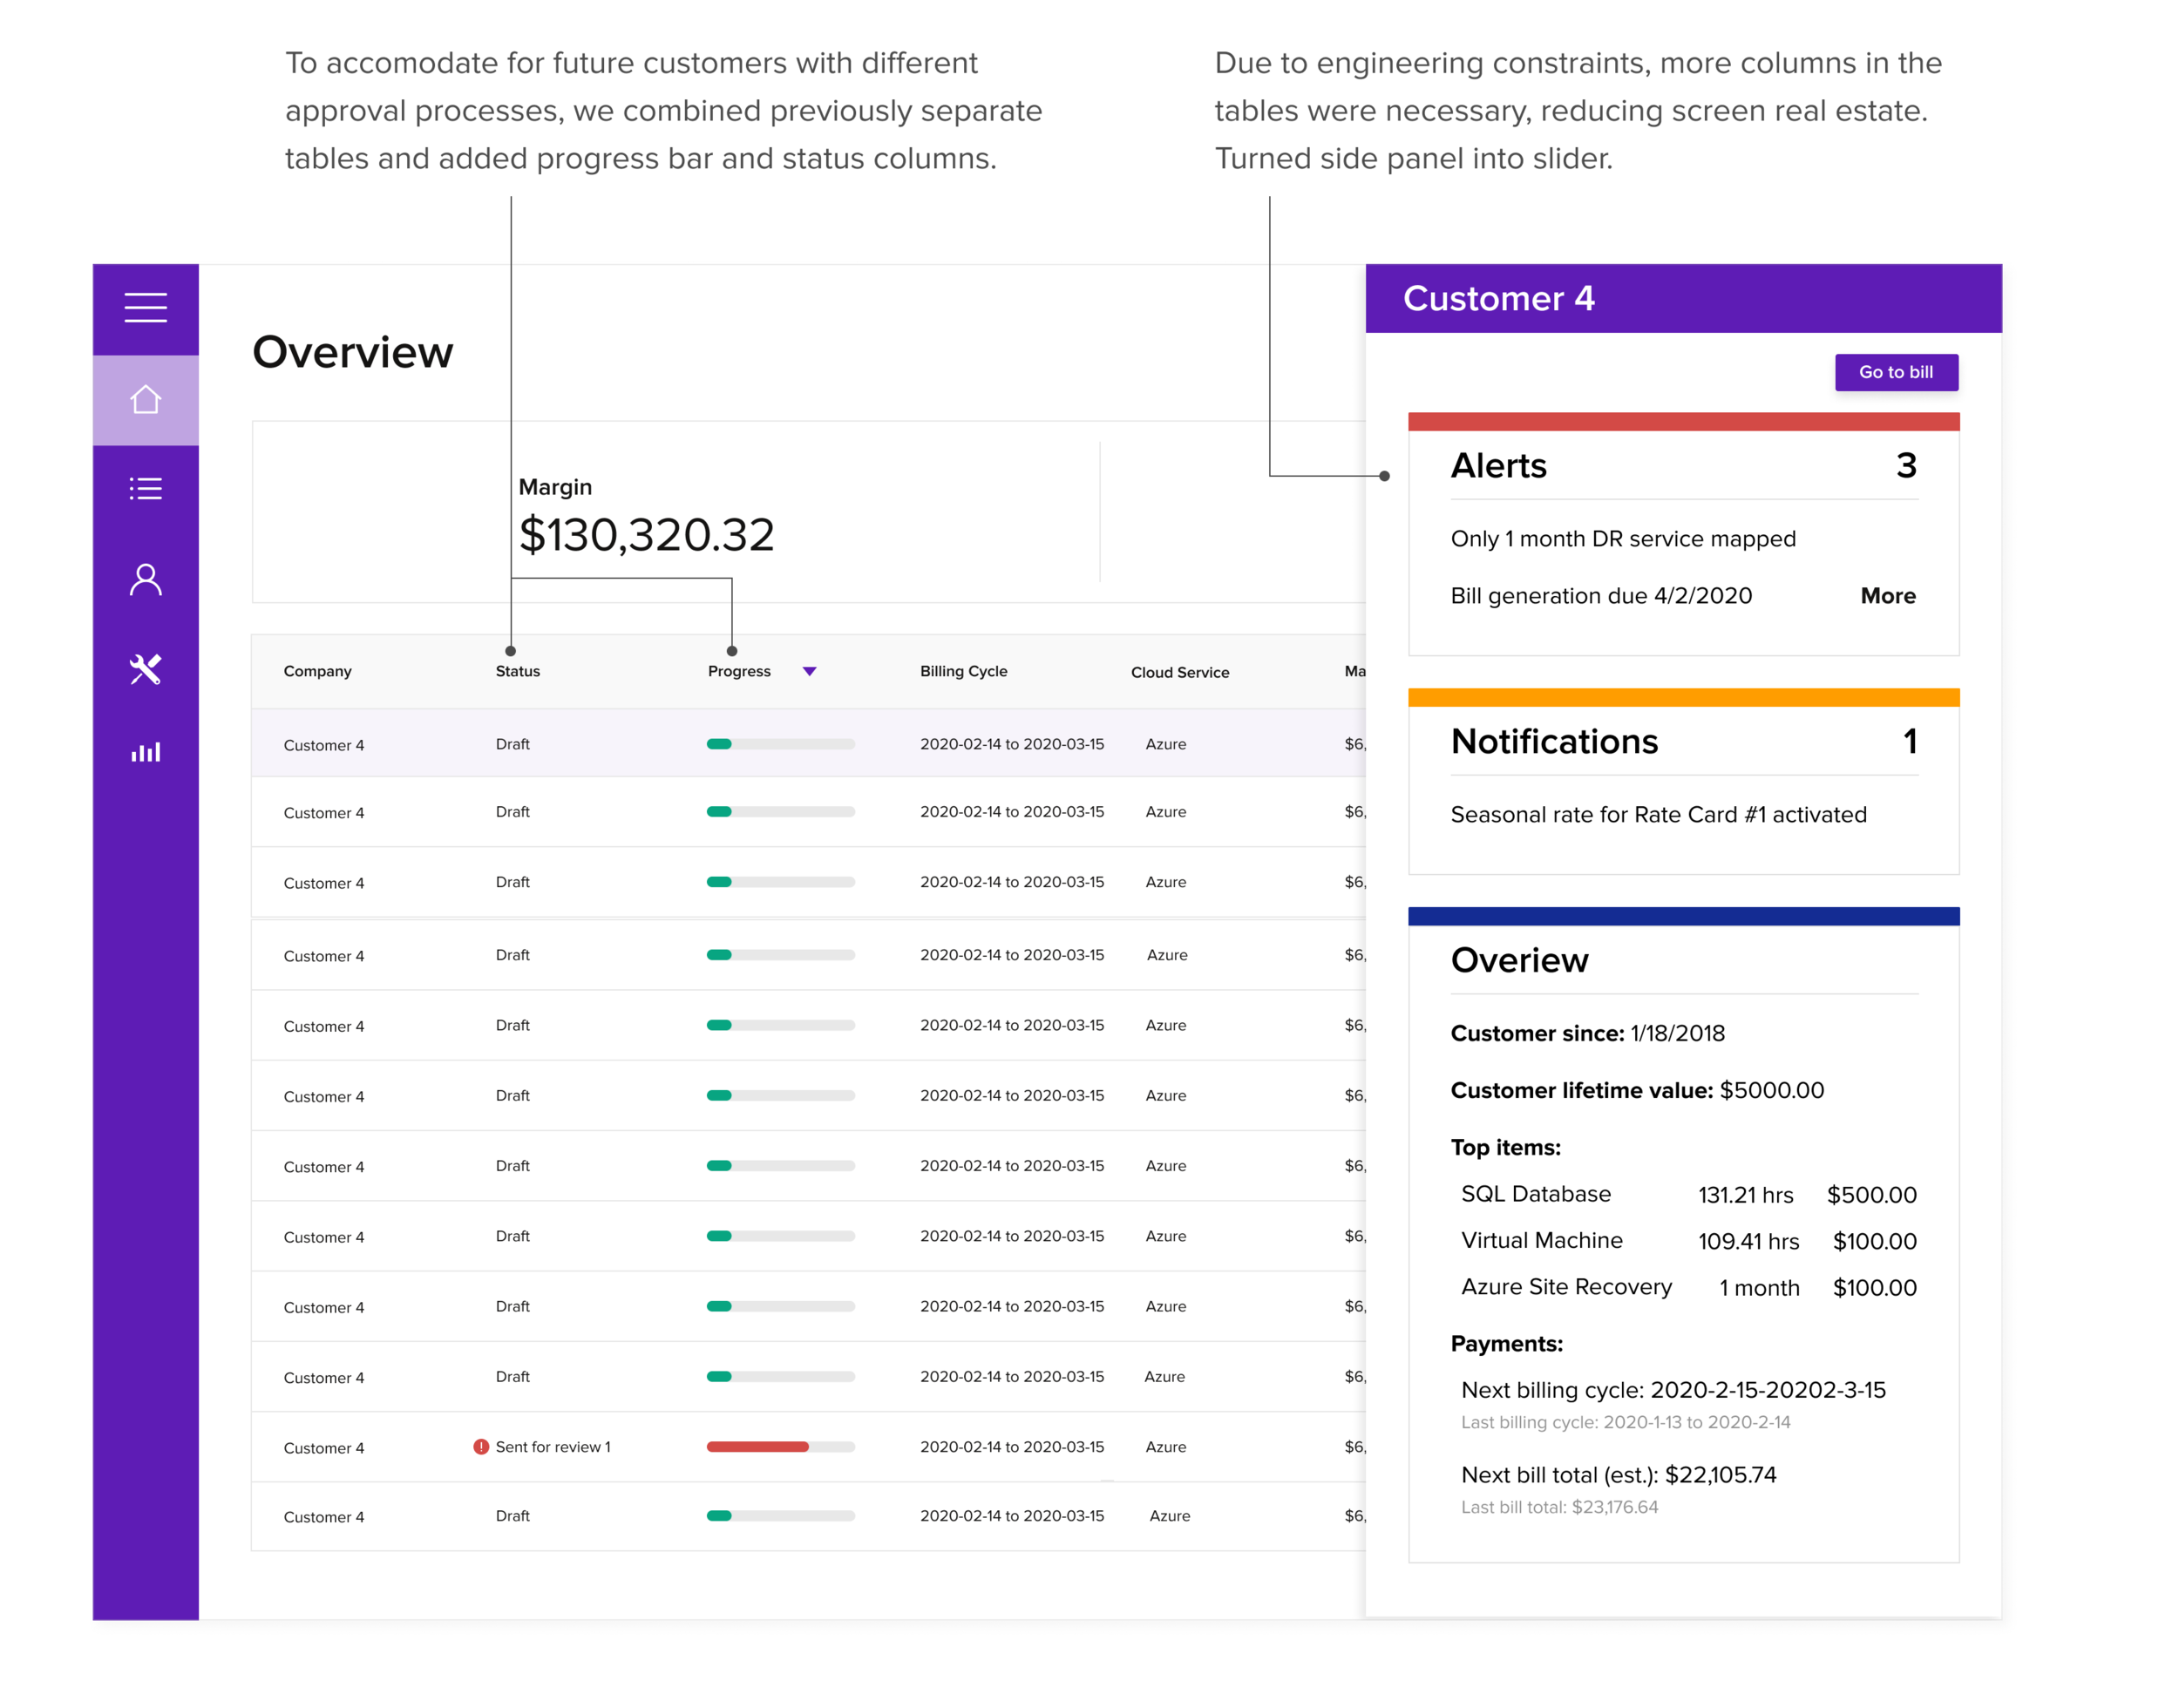Select the 'Sent for review 1' status text
The height and width of the screenshot is (1708, 2179).
[554, 1445]
